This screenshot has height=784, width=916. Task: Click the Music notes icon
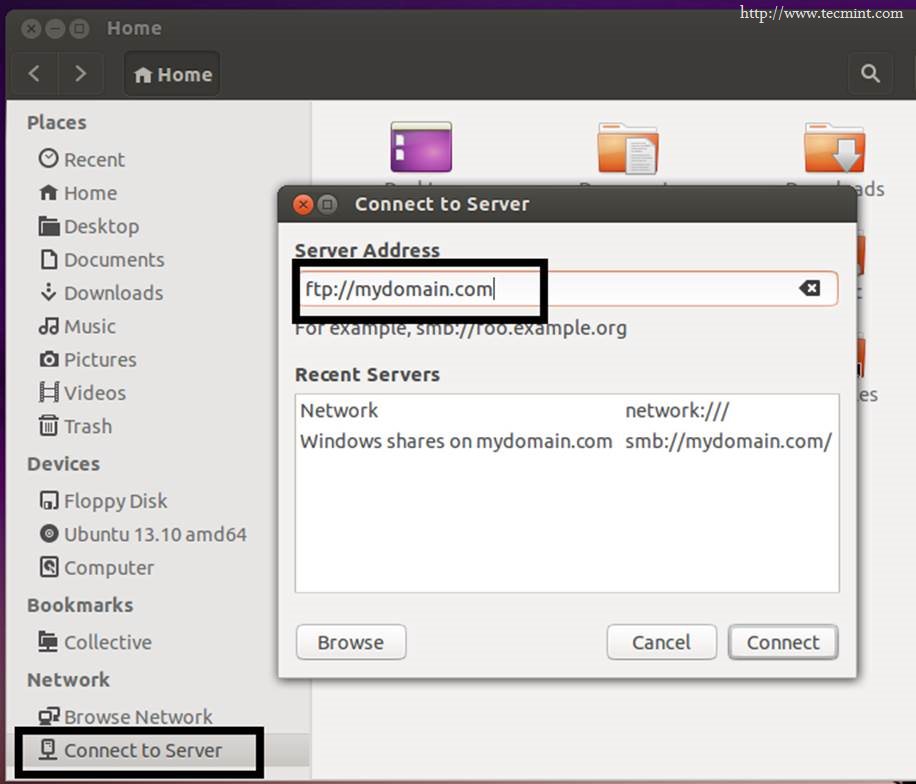[x=48, y=325]
